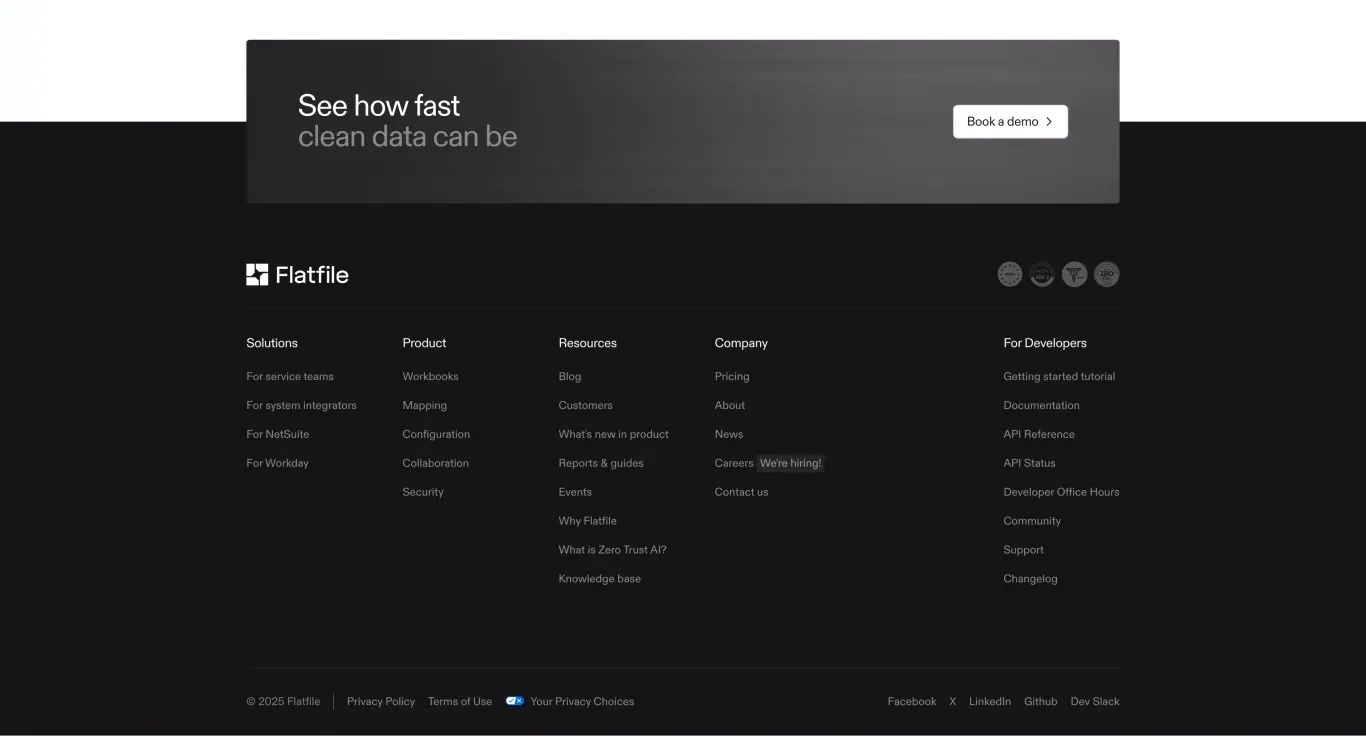Open the Security link under Product
Viewport: 1366px width, 736px height.
point(423,493)
